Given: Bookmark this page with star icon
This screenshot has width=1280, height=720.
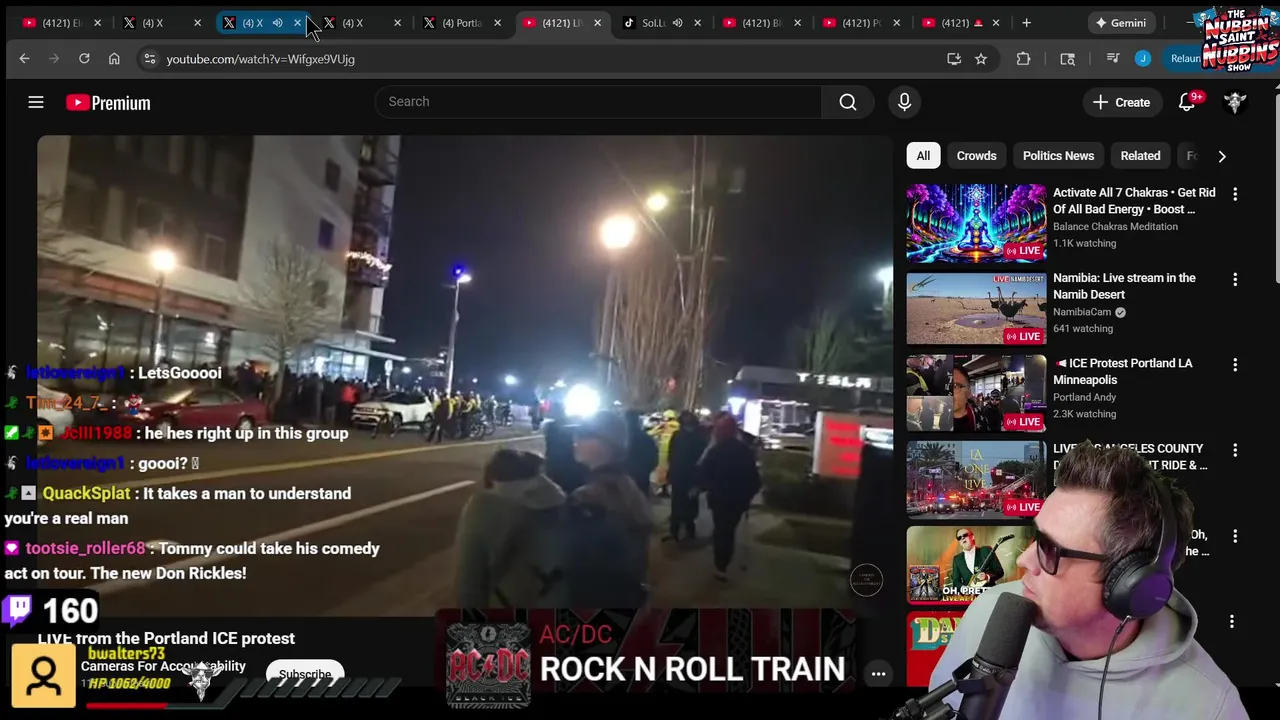Looking at the screenshot, I should coord(981,59).
